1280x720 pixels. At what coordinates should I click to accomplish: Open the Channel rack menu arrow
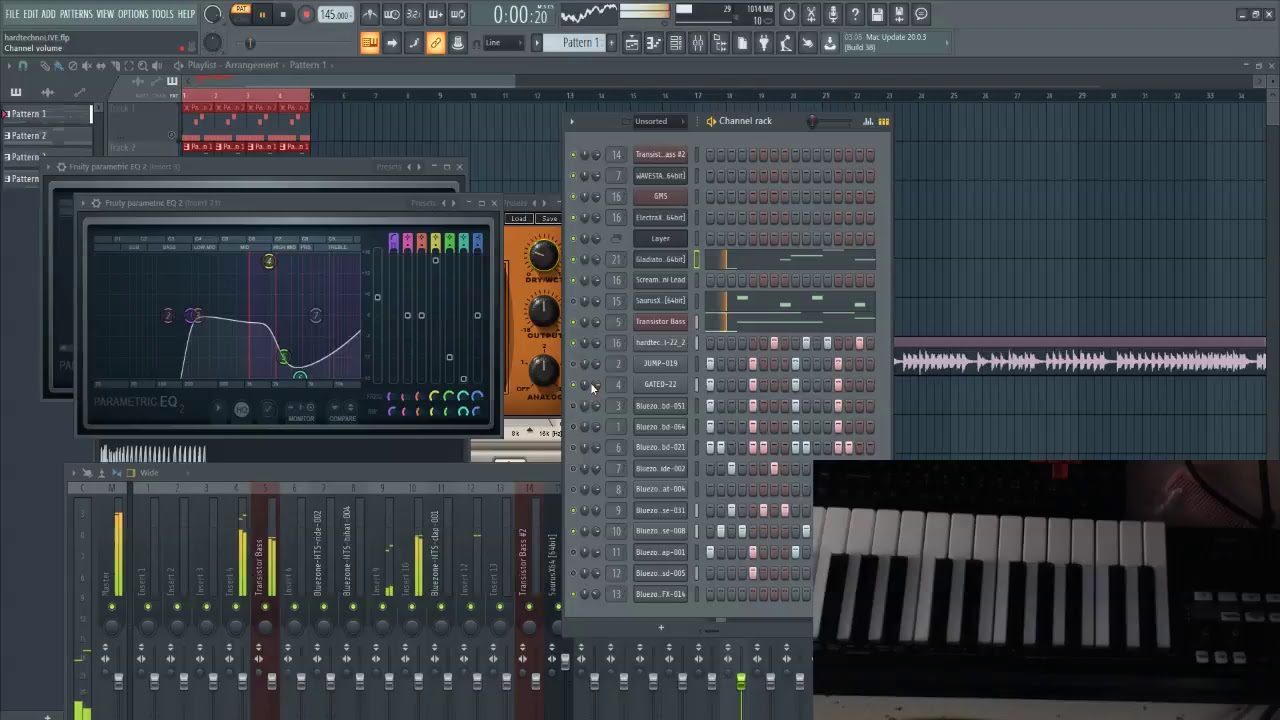click(572, 122)
